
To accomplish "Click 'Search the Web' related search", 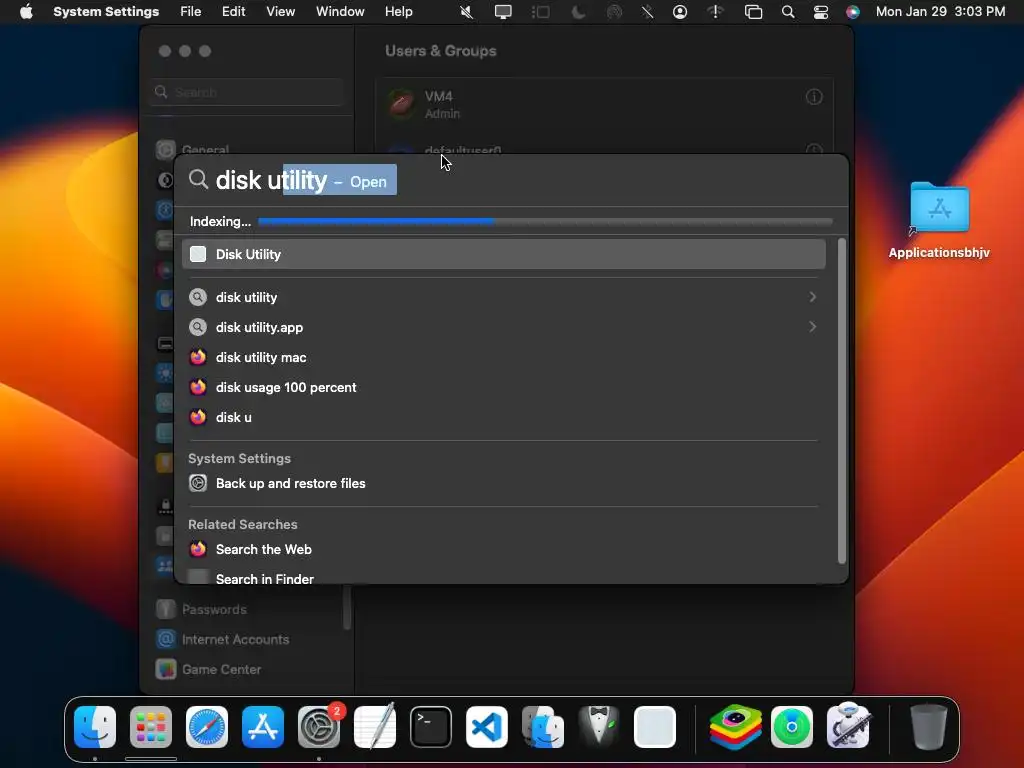I will click(x=504, y=549).
